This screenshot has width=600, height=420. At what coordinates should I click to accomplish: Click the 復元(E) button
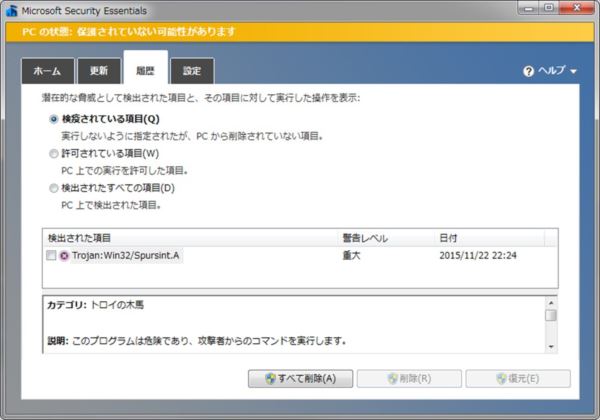(x=518, y=379)
